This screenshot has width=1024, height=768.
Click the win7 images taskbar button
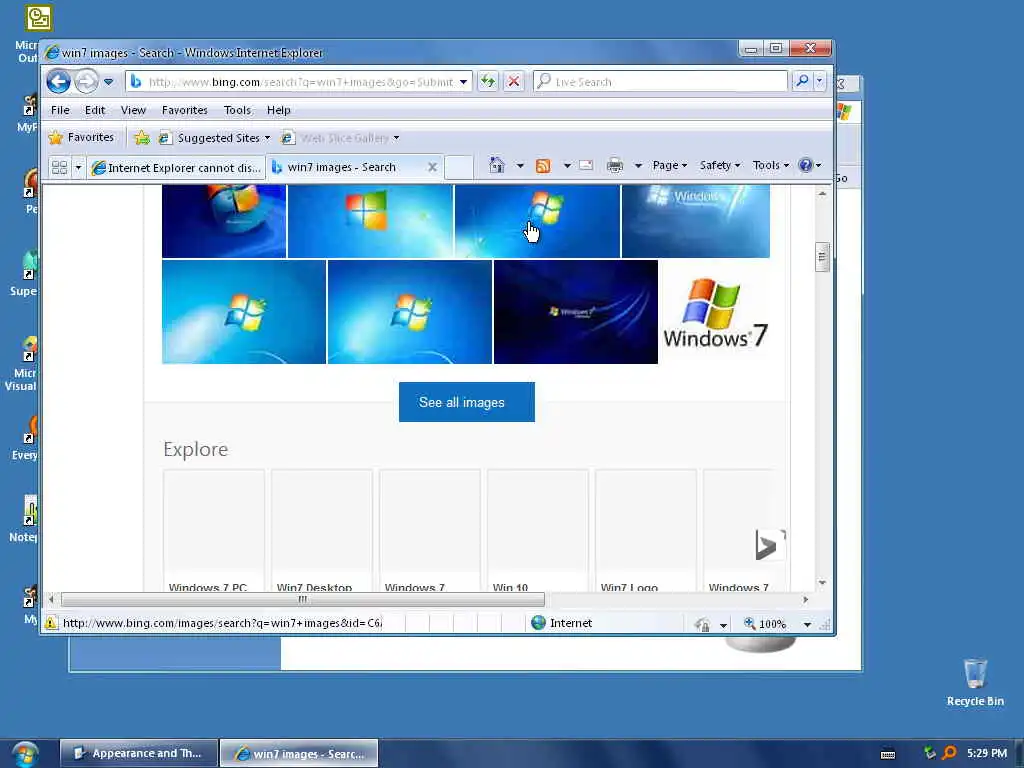[x=299, y=754]
